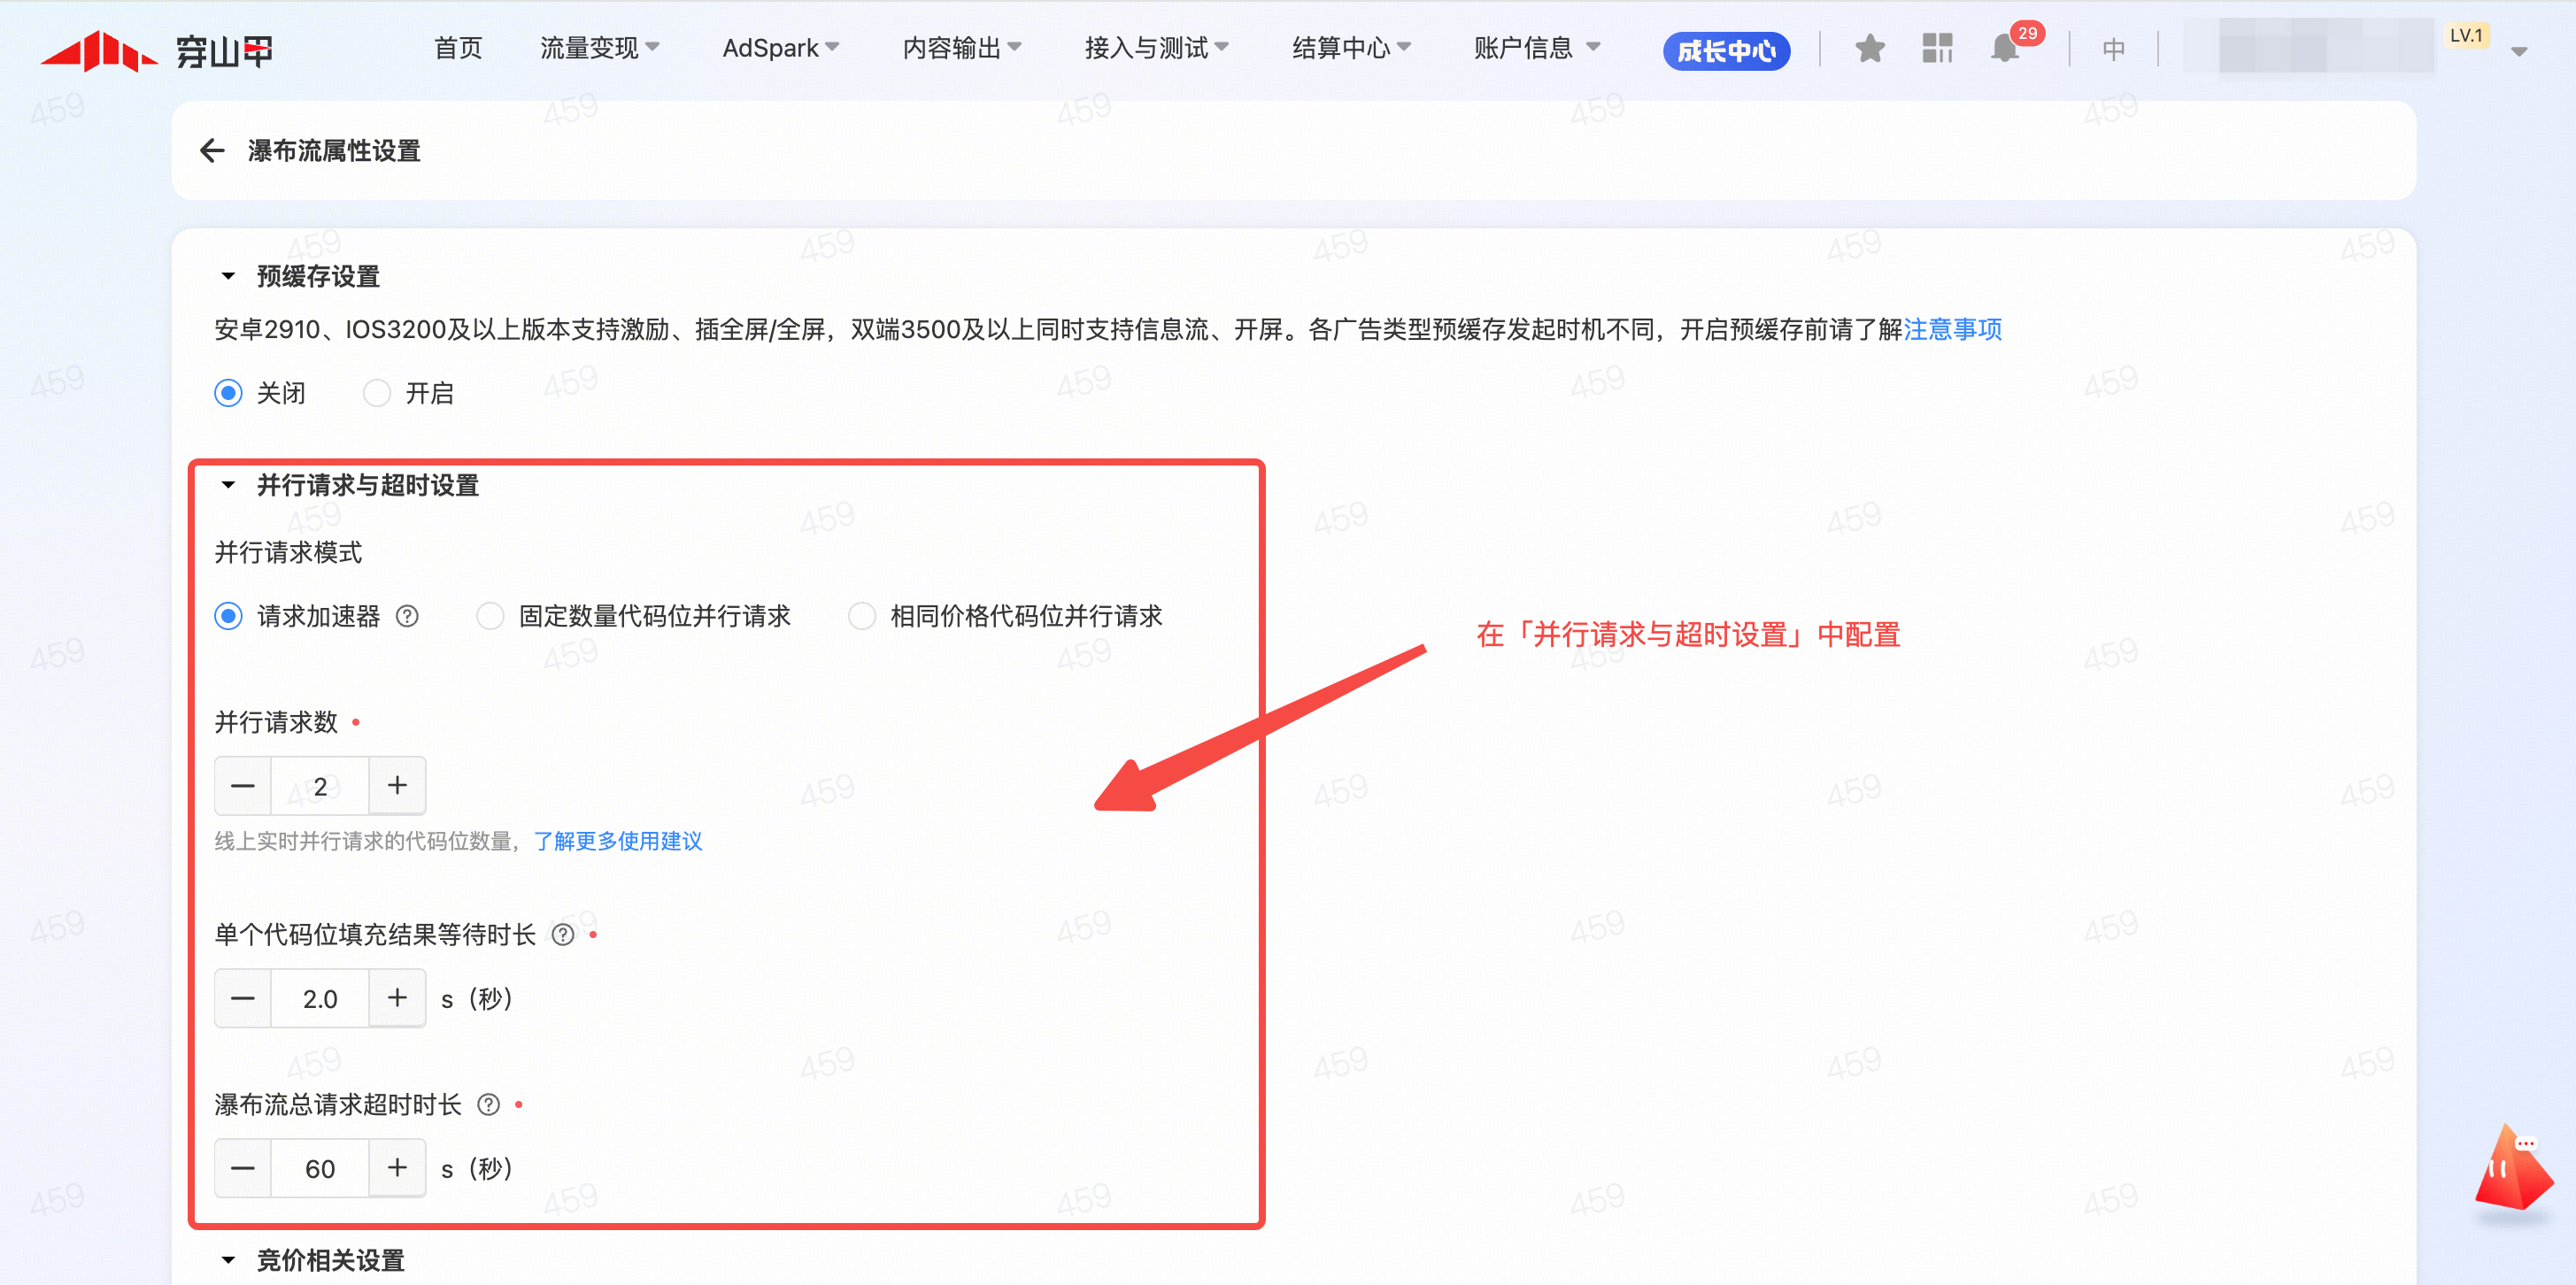Click help icon beside 单个代码位填充结果等待时长
Screen dimensions: 2576x1285
click(x=563, y=935)
